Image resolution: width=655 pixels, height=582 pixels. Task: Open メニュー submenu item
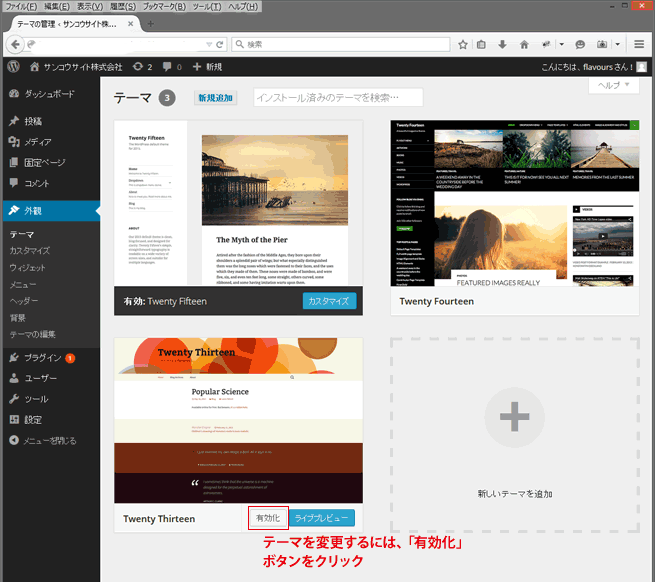click(x=23, y=285)
